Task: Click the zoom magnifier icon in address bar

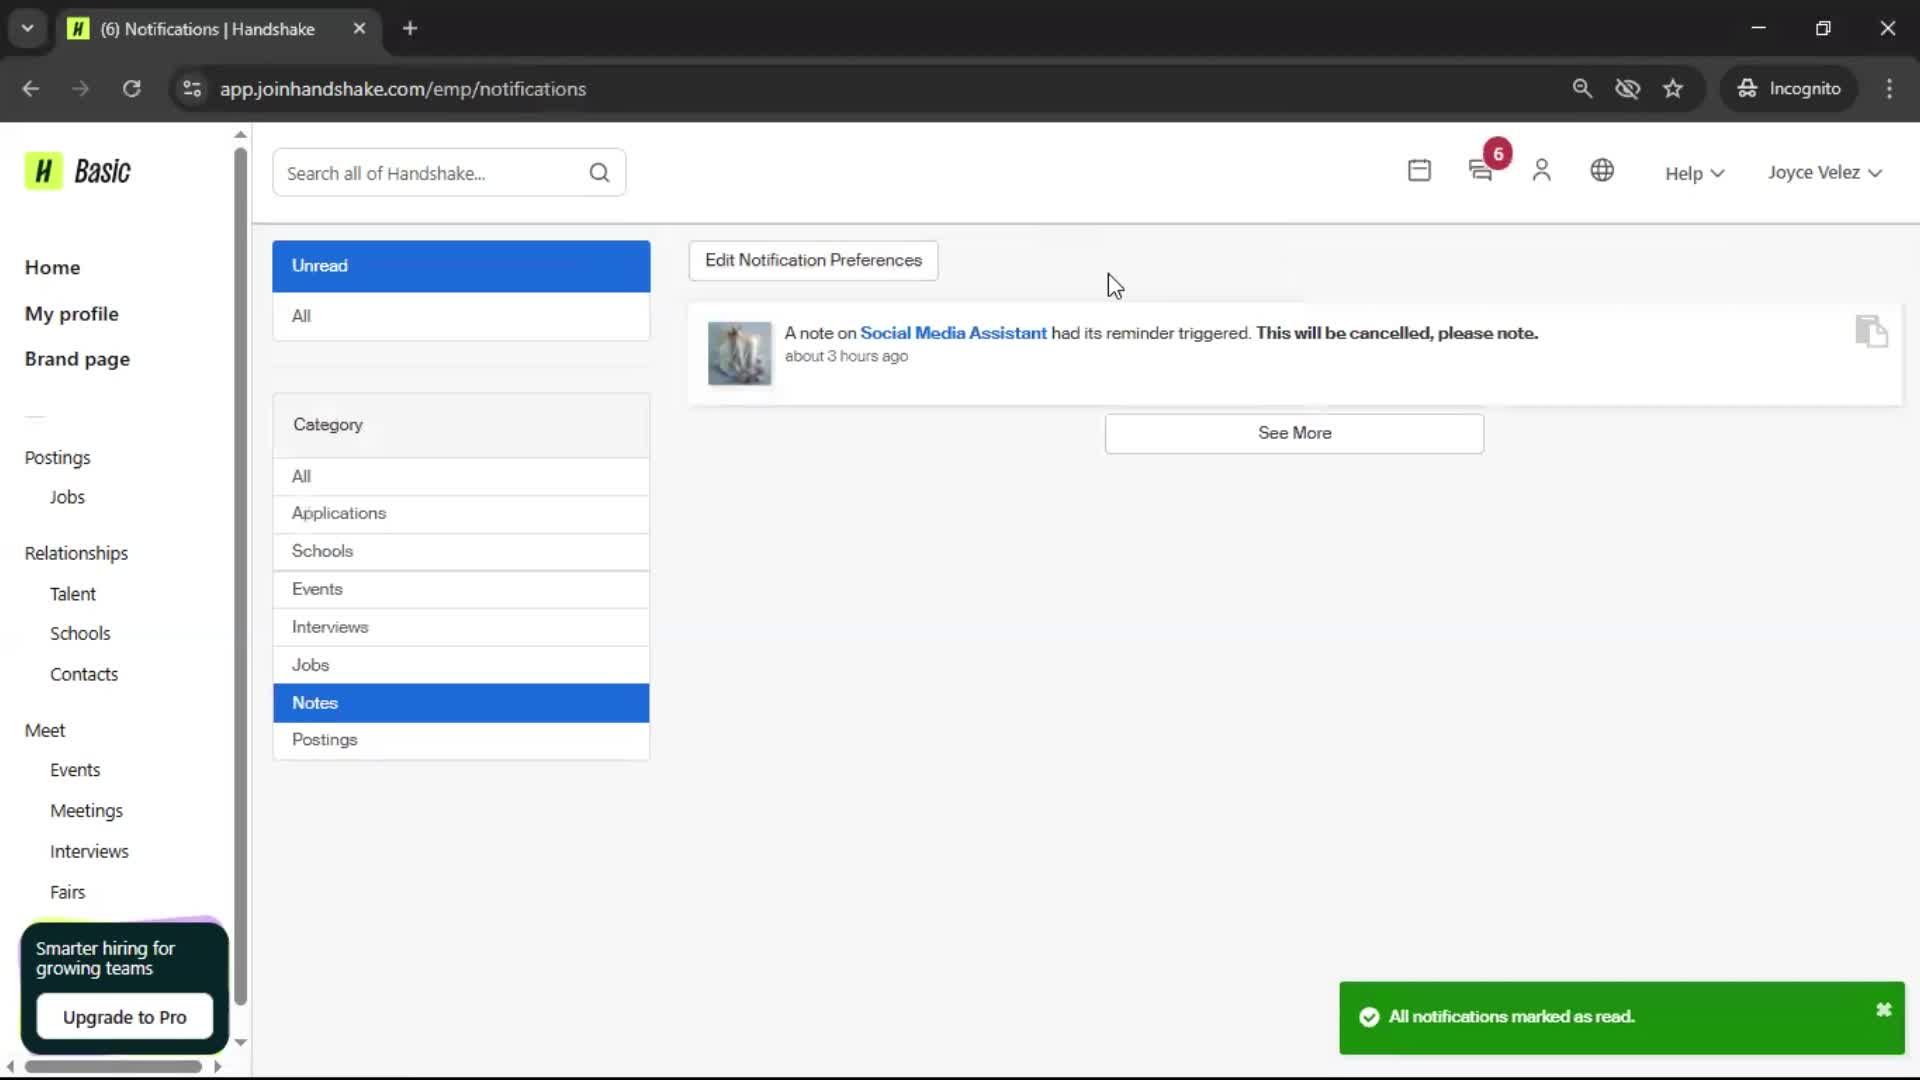Action: coord(1582,89)
